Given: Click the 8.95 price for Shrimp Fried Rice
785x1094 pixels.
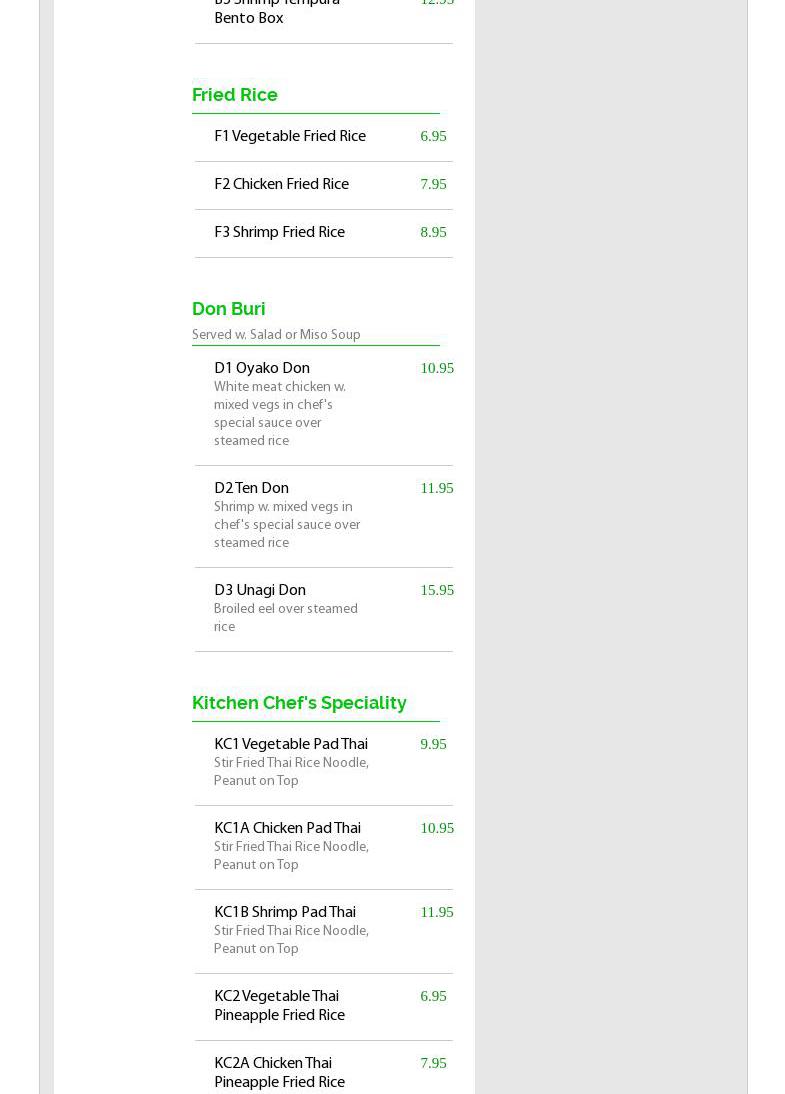Looking at the screenshot, I should pyautogui.click(x=433, y=232).
